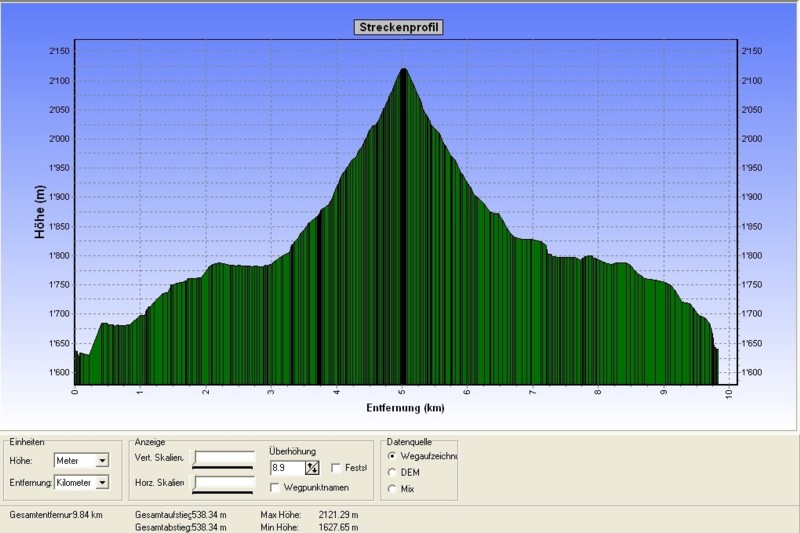The height and width of the screenshot is (533, 800).
Task: Select the Mix data source radio button
Action: (391, 488)
